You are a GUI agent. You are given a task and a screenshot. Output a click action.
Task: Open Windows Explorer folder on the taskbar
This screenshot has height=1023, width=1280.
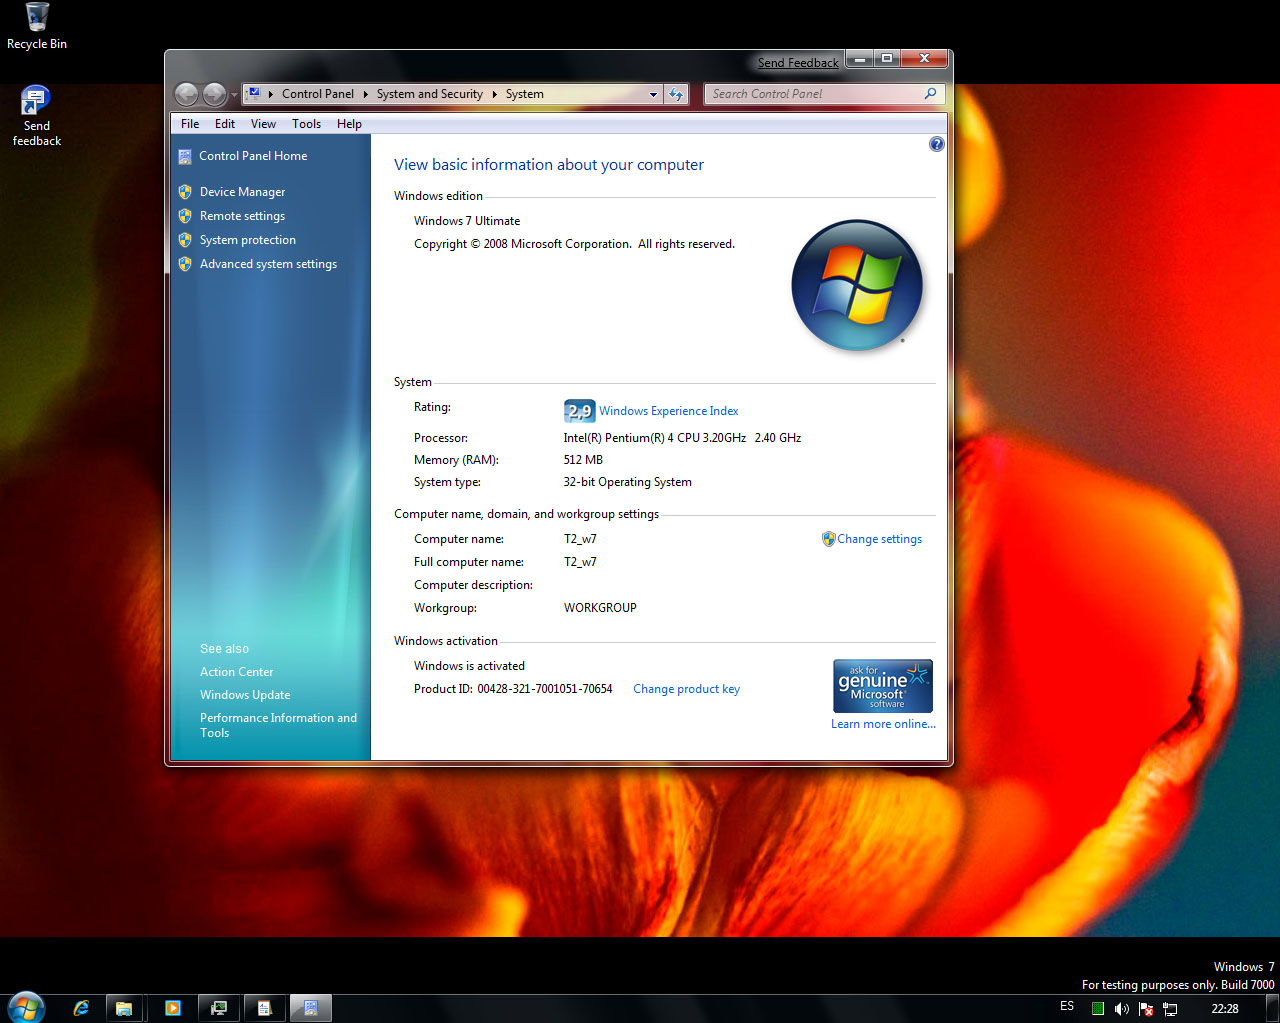click(124, 1008)
